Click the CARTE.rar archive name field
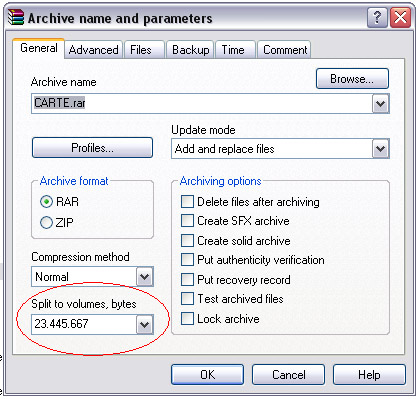 point(202,103)
